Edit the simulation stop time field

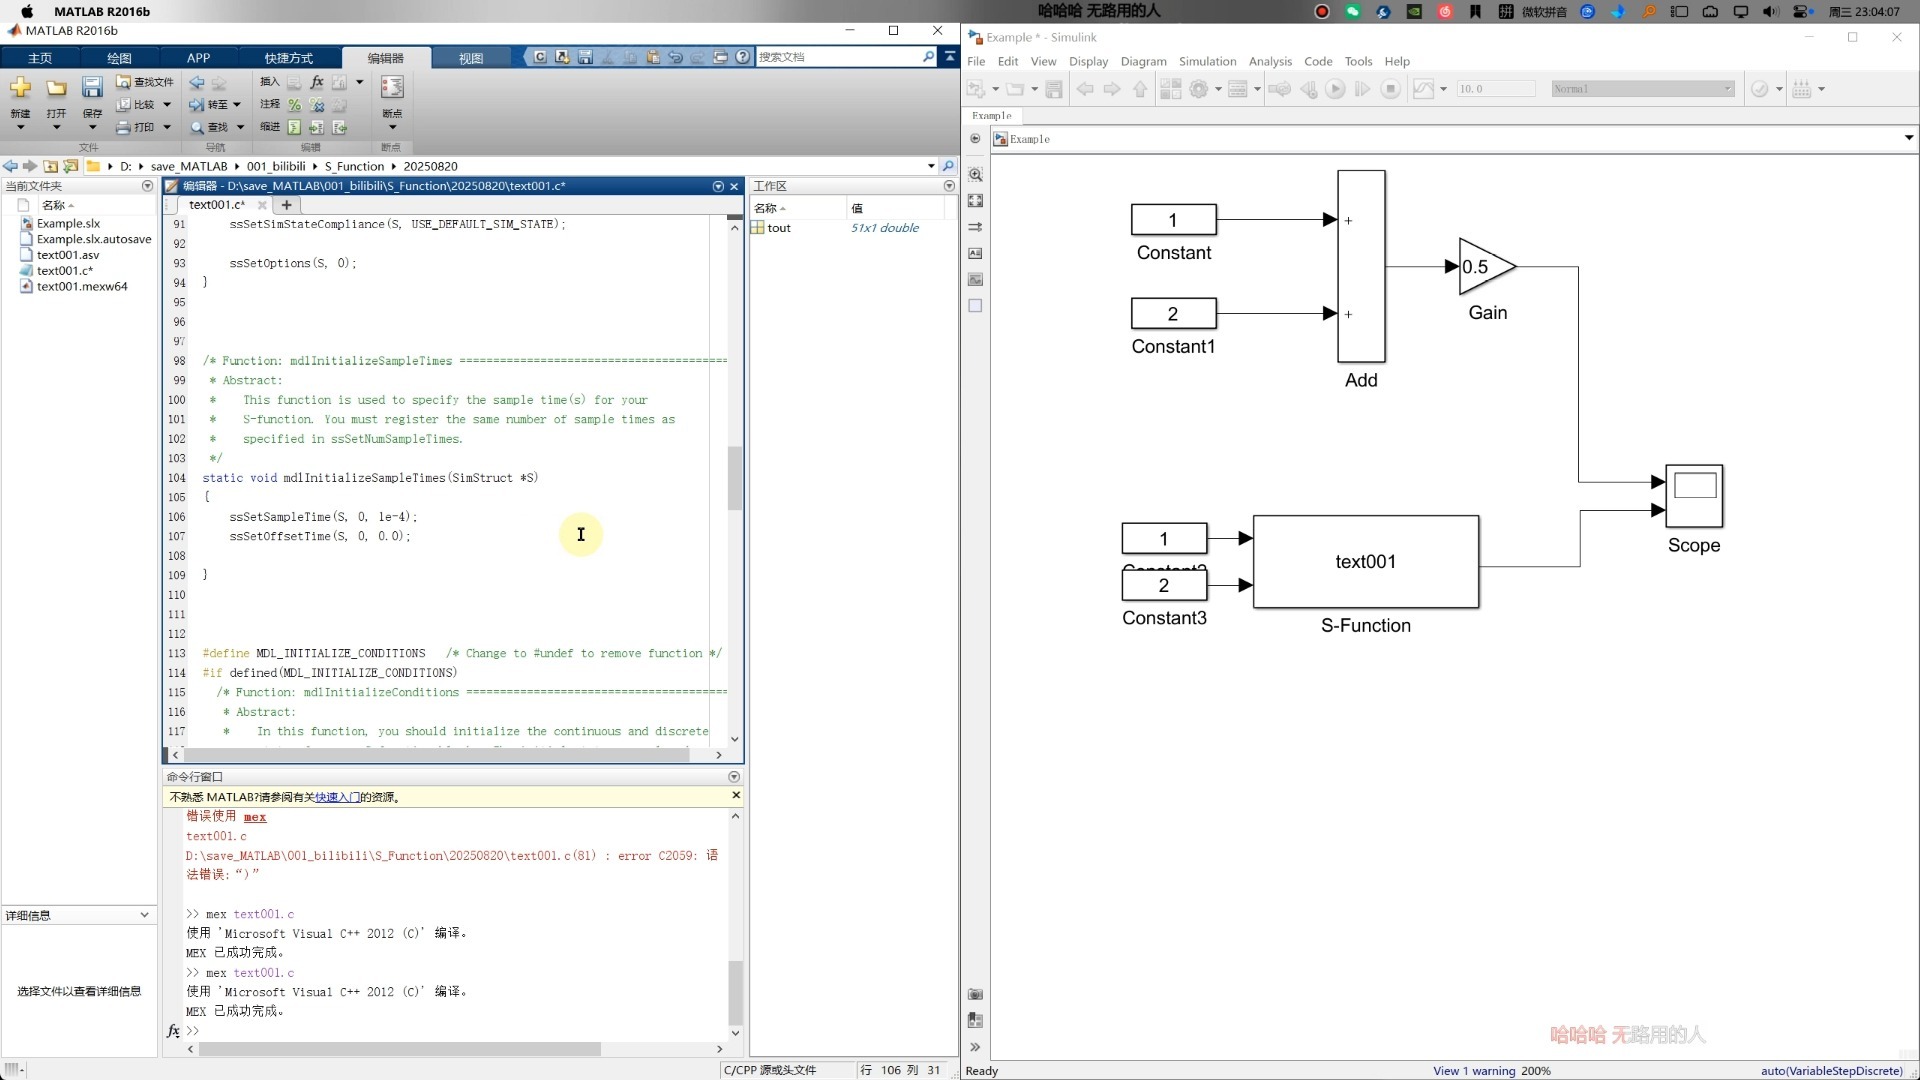pos(1495,89)
